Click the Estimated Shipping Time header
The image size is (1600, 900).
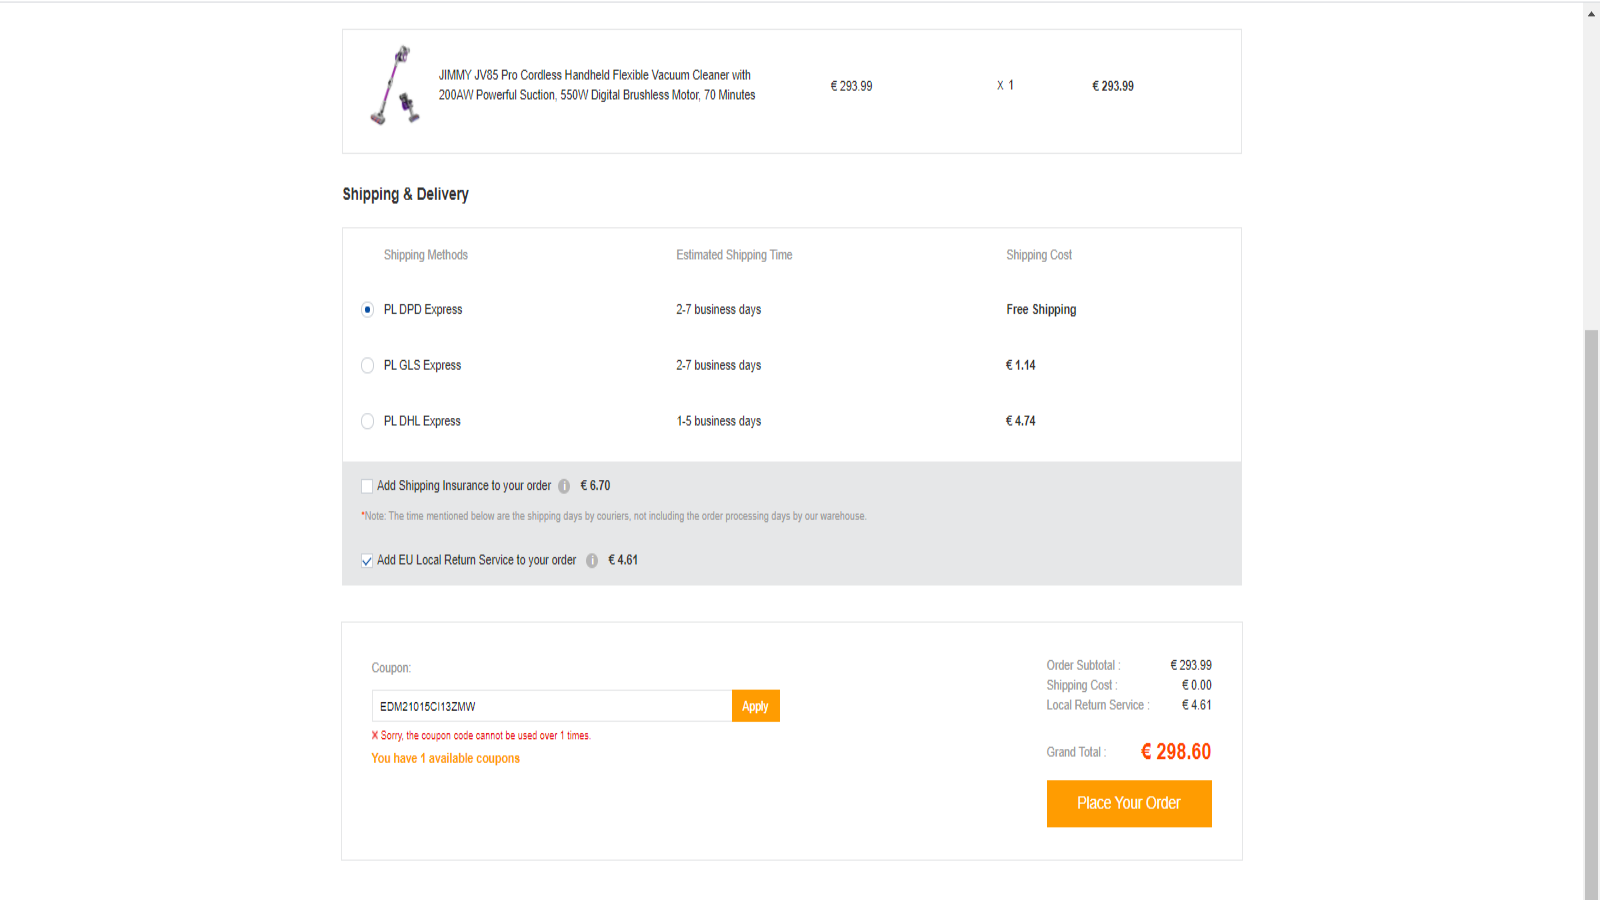click(733, 255)
